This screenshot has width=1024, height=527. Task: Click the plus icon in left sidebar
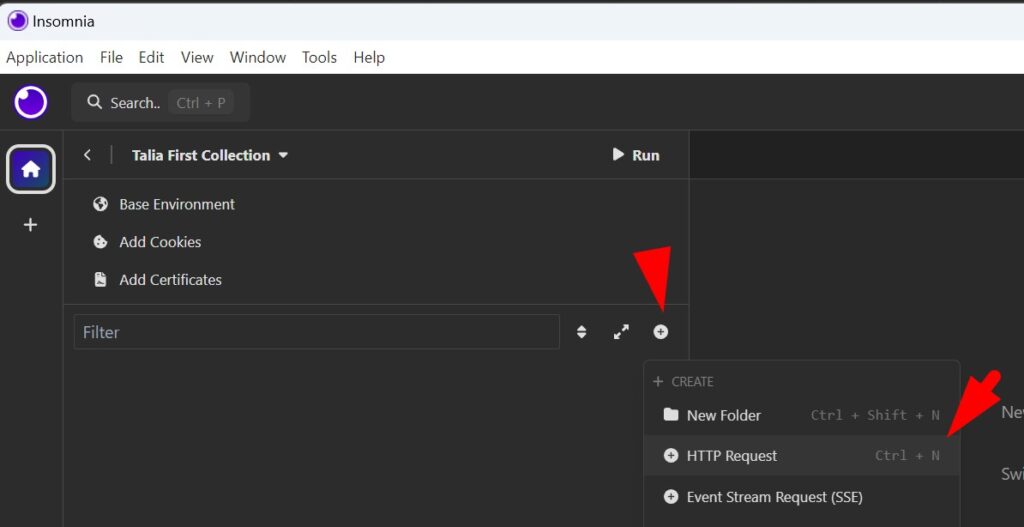(x=31, y=225)
